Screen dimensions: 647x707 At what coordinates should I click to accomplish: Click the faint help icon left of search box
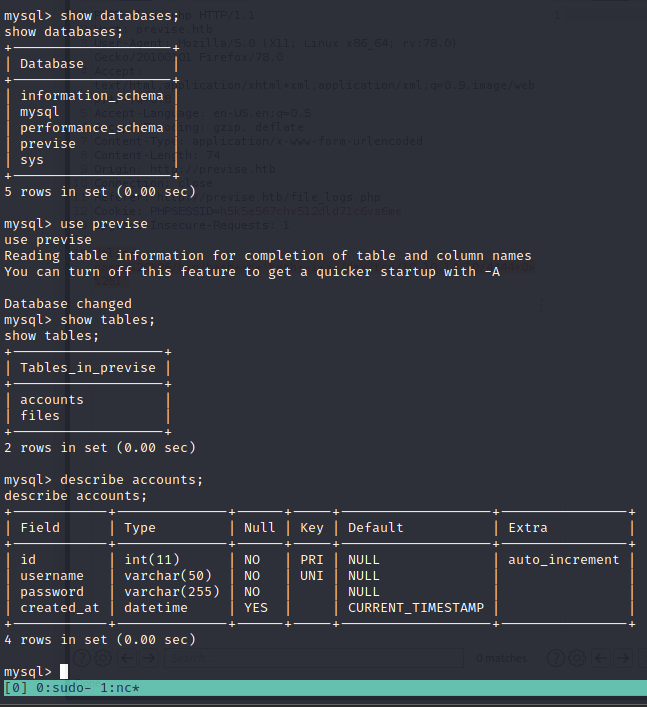tap(82, 658)
